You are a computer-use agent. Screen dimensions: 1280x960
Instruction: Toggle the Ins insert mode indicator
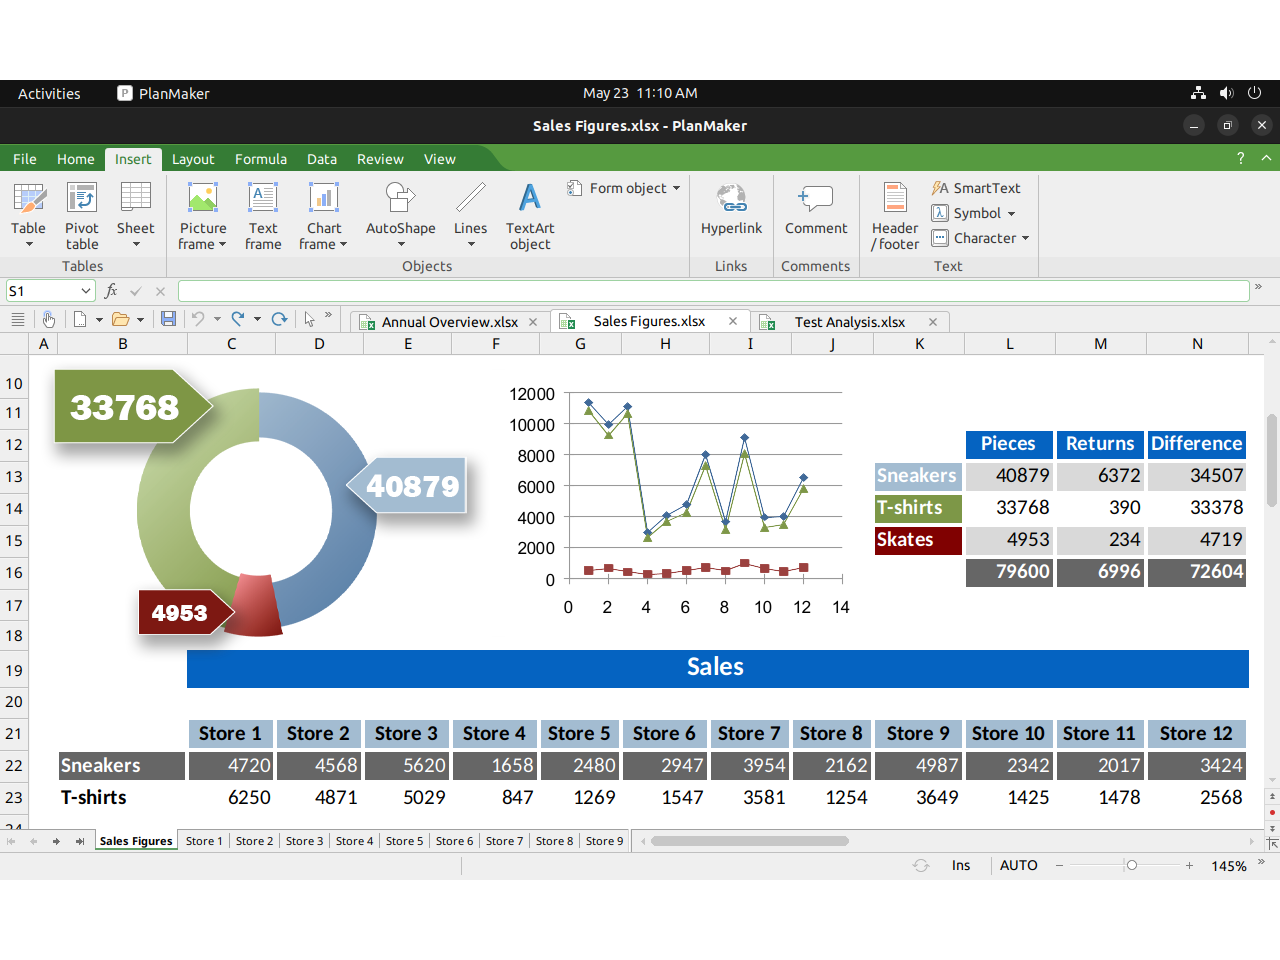coord(960,866)
